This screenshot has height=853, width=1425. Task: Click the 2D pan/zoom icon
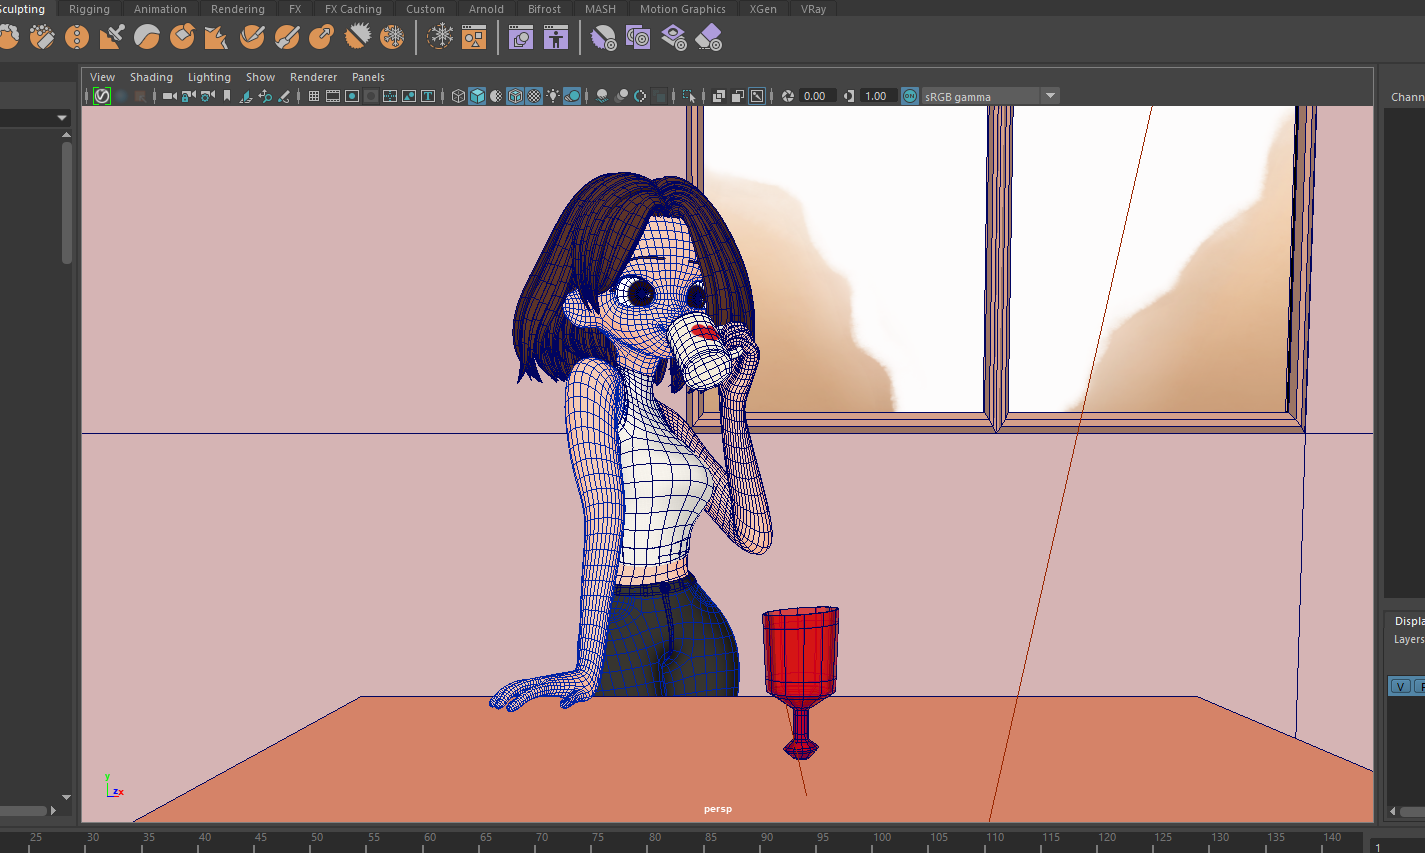(x=264, y=96)
